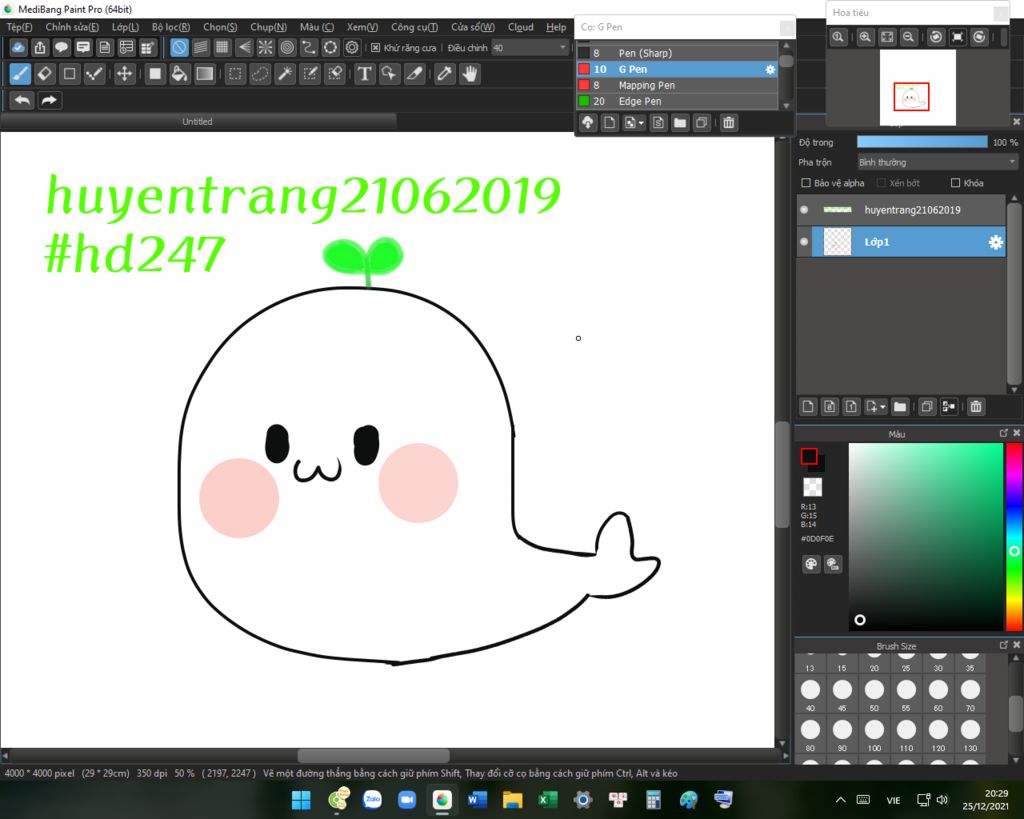Image resolution: width=1024 pixels, height=819 pixels.
Task: Select the Bucket fill tool
Action: [179, 74]
